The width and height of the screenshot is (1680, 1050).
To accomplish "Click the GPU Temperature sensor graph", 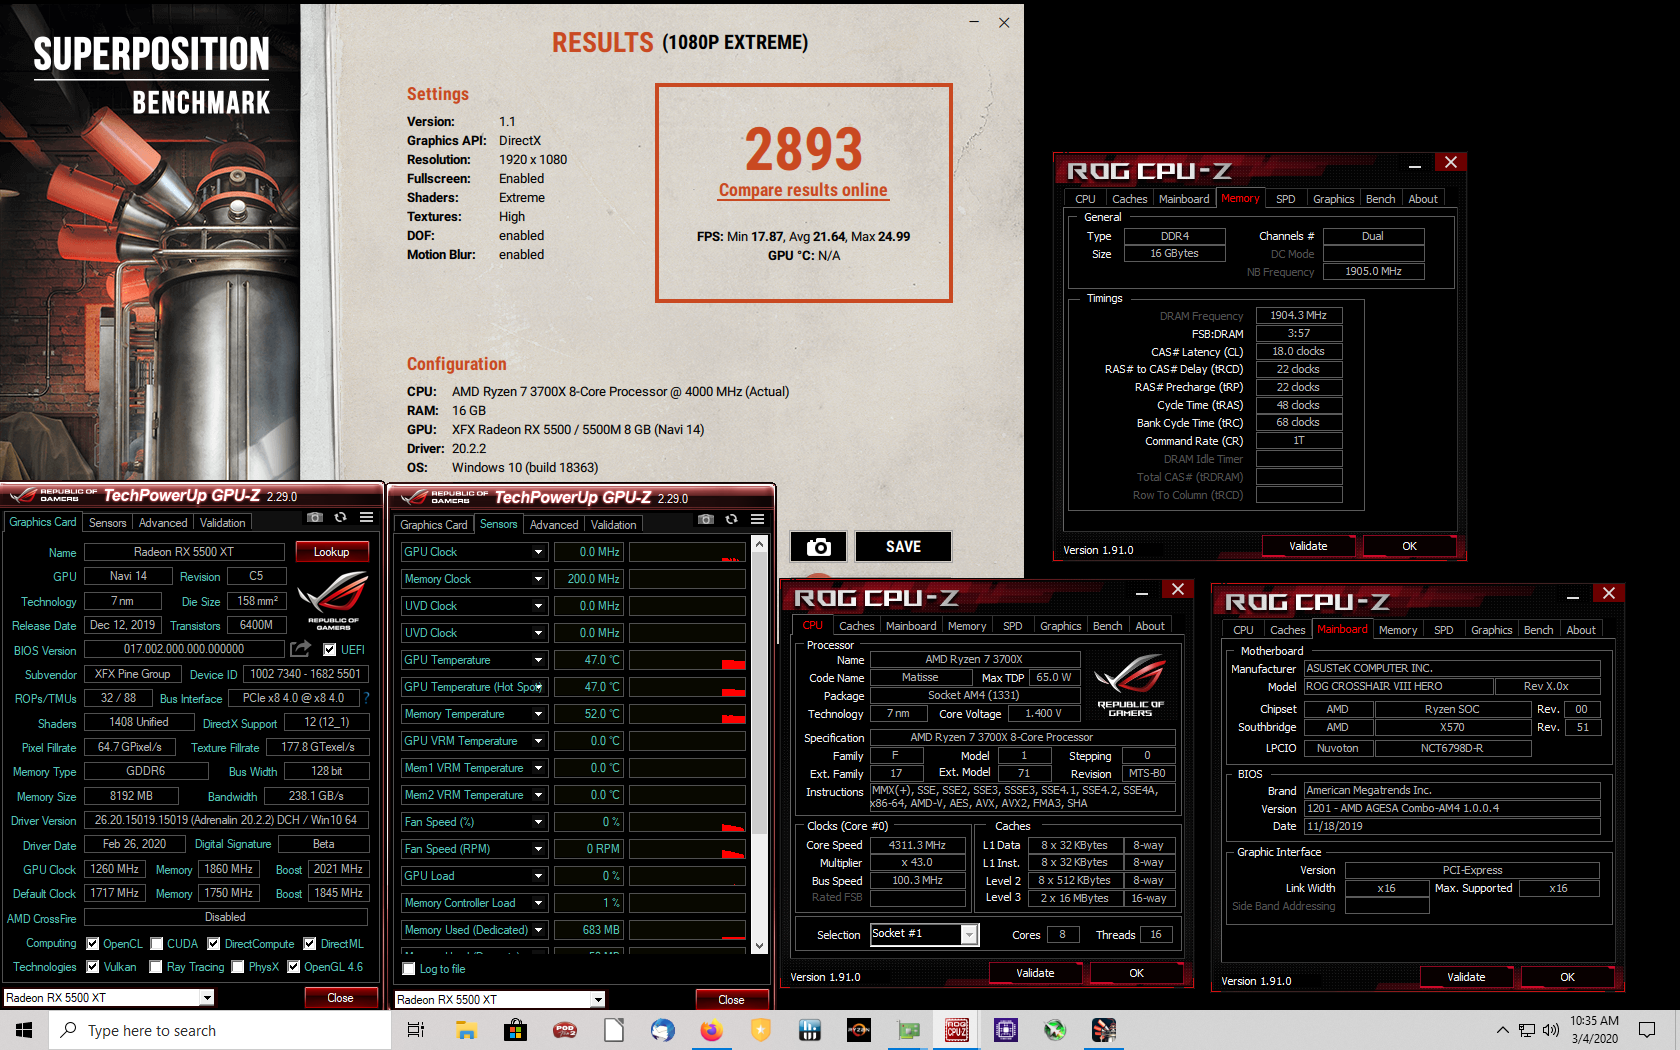I will click(x=687, y=660).
